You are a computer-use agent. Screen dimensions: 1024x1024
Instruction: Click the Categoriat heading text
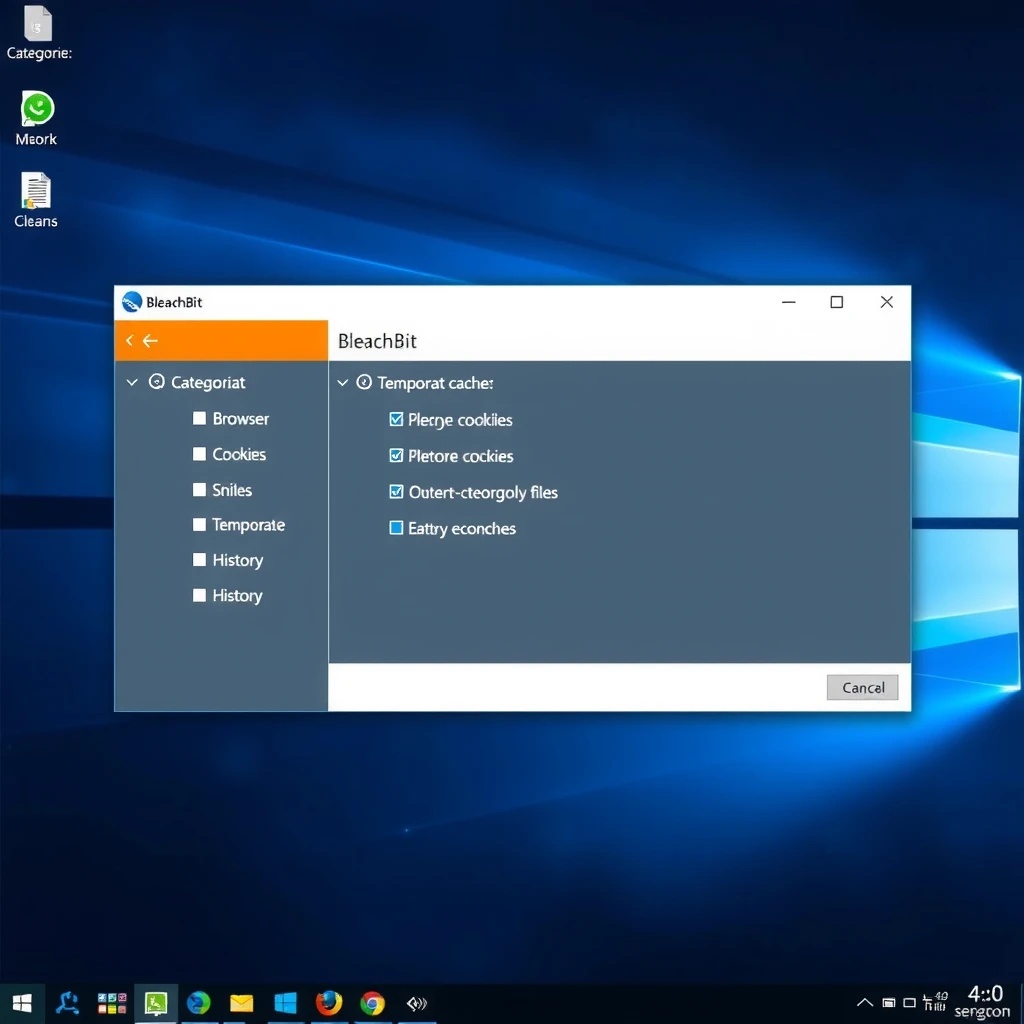click(208, 382)
